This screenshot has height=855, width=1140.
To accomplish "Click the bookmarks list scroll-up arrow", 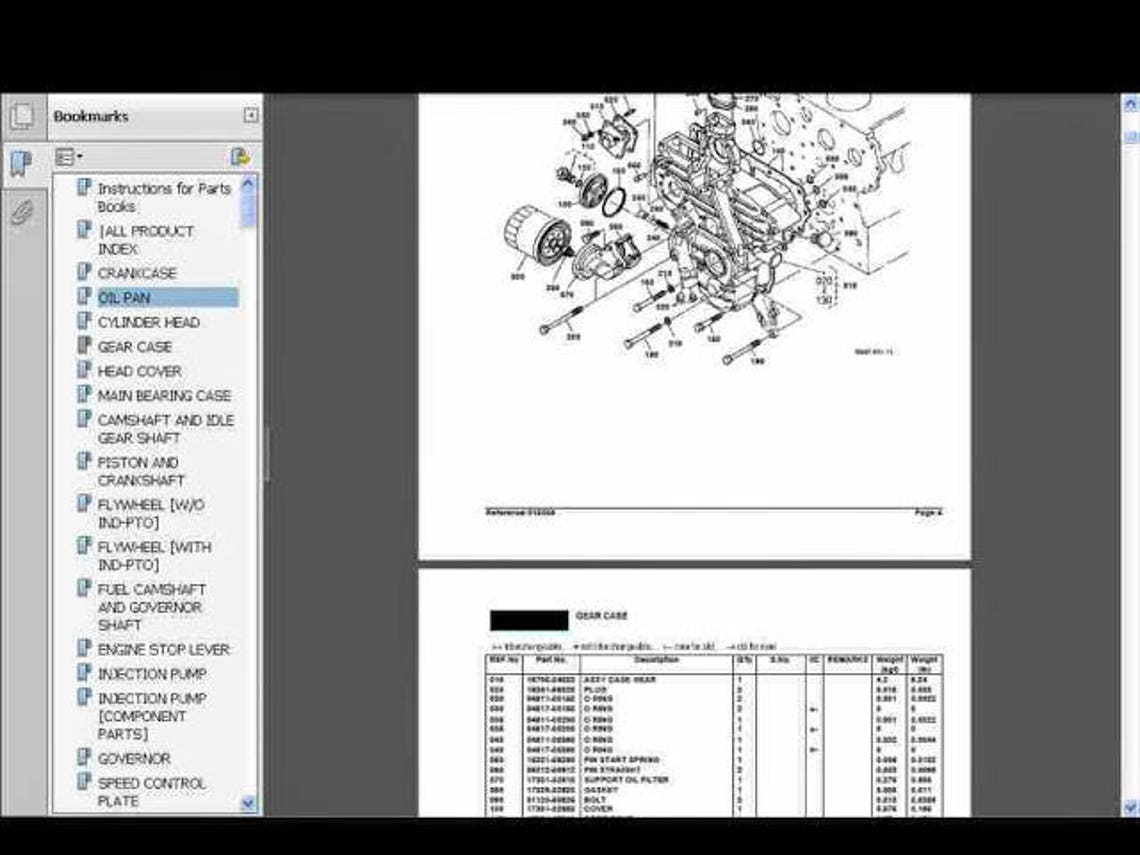I will (248, 184).
